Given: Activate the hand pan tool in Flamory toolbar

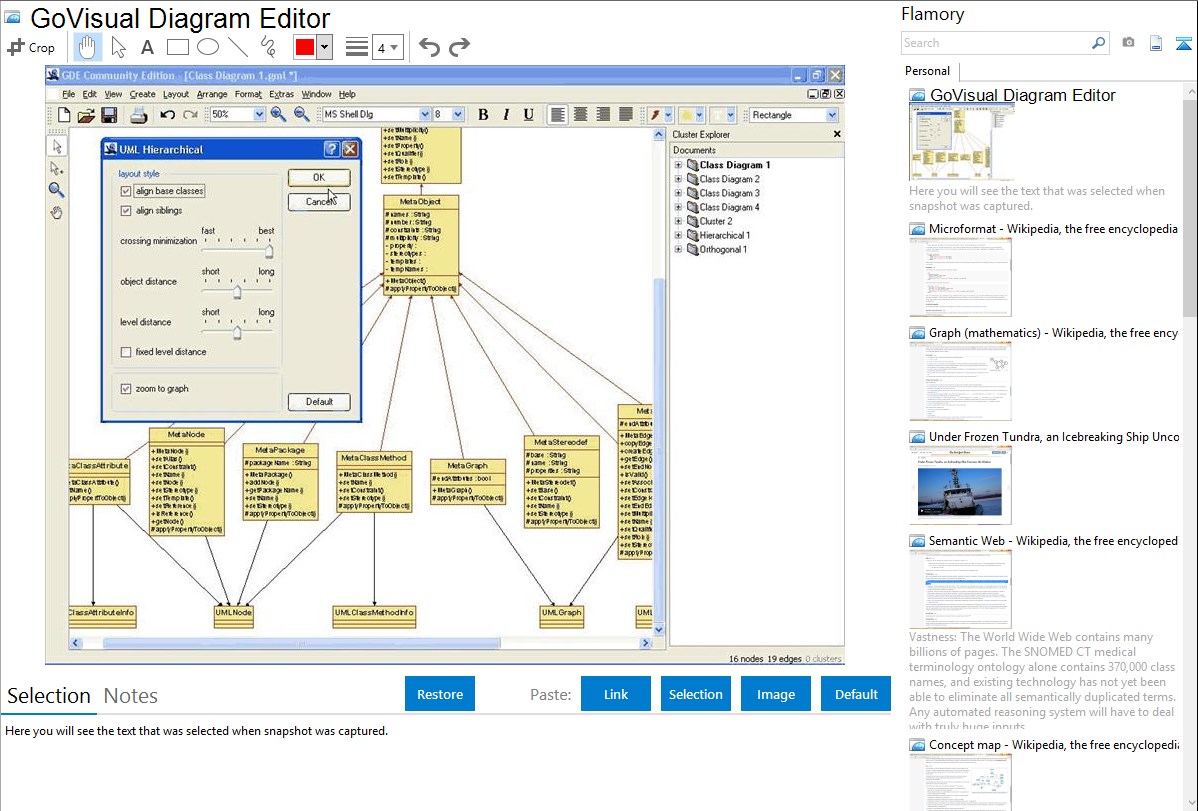Looking at the screenshot, I should tap(87, 47).
